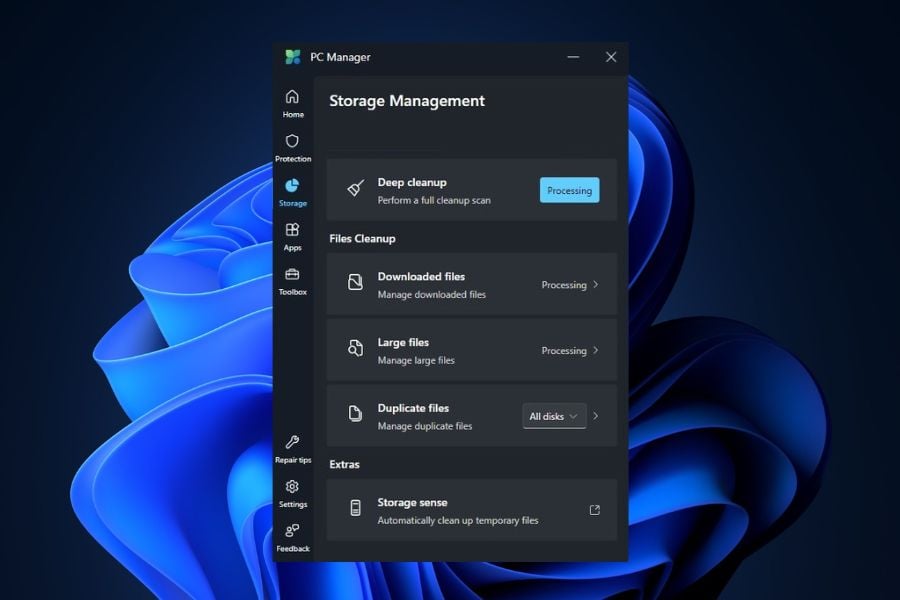
Task: Expand the Downloaded files chevron arrow
Action: 596,285
